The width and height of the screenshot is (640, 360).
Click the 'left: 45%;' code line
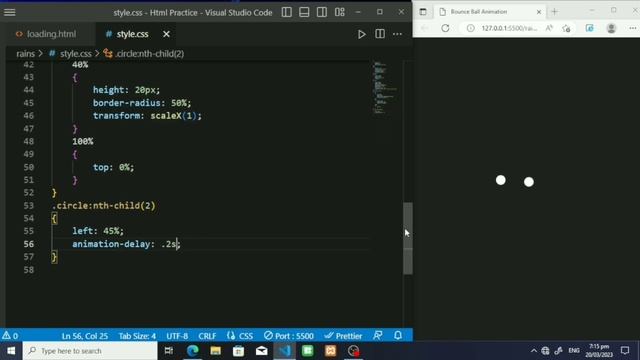point(98,231)
